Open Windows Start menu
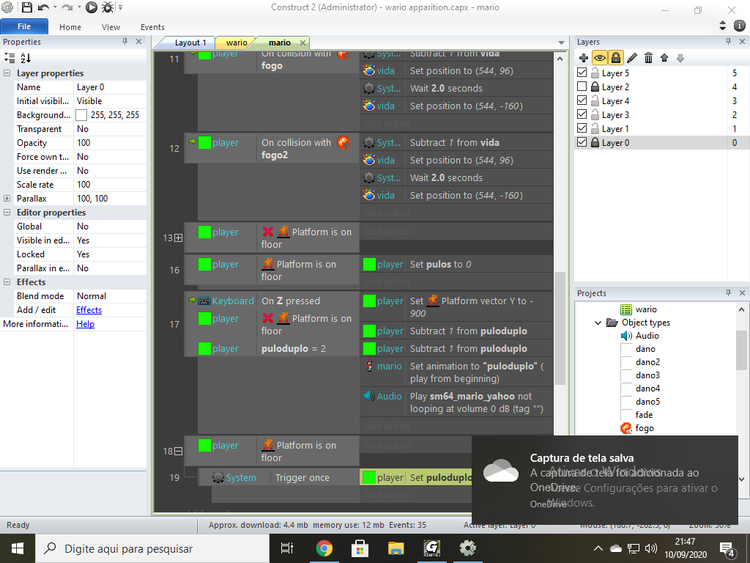The width and height of the screenshot is (750, 563). pos(17,549)
